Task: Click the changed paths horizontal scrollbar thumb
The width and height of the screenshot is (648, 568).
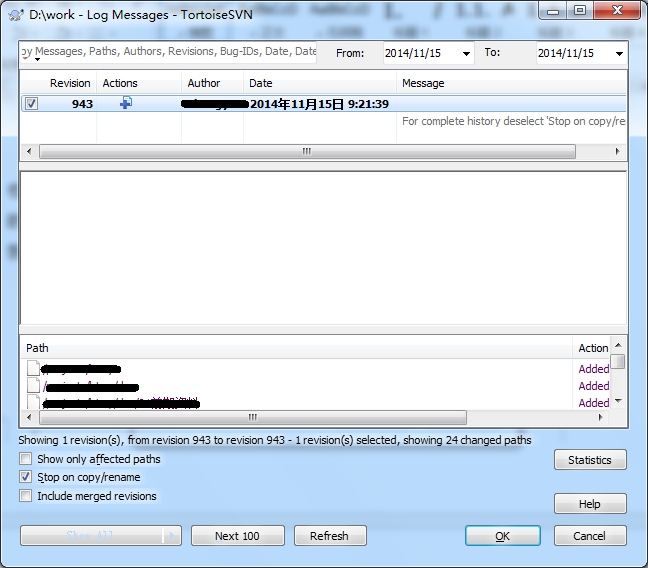Action: tap(253, 418)
